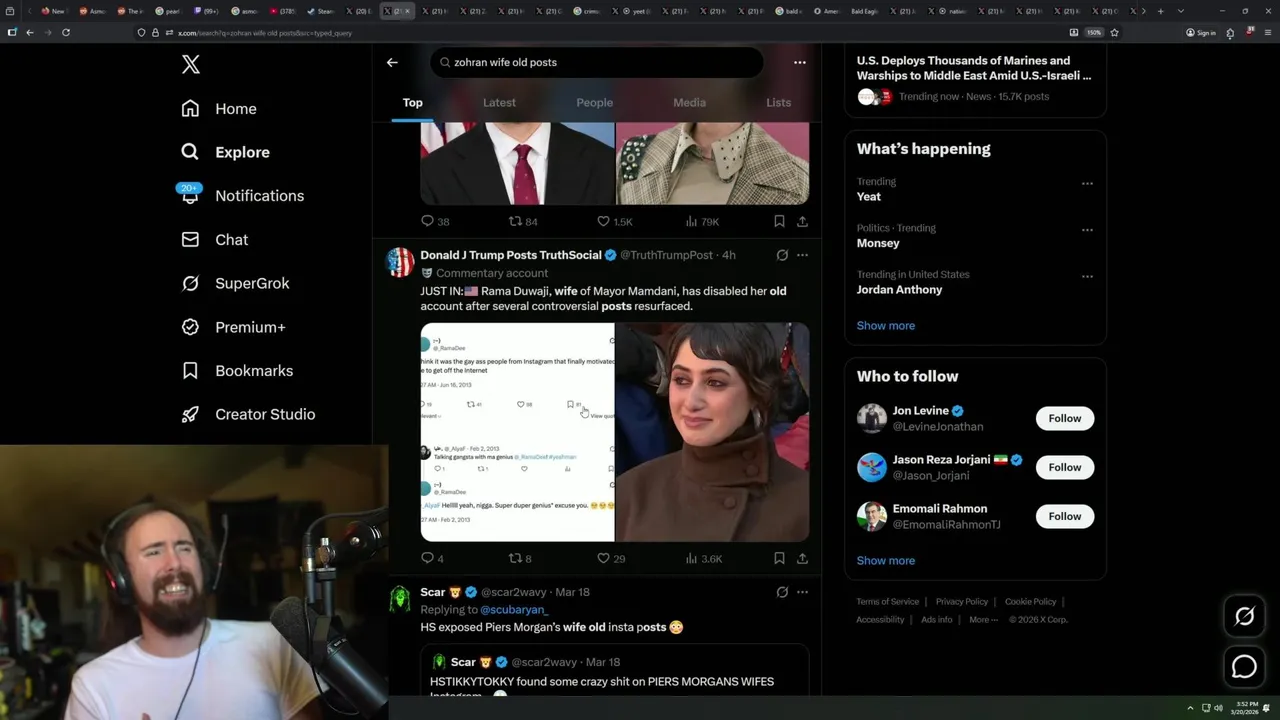Screen dimensions: 1280x720
Task: Open Donald J Trump Posts TruthSocial profile avatar
Action: 400,262
